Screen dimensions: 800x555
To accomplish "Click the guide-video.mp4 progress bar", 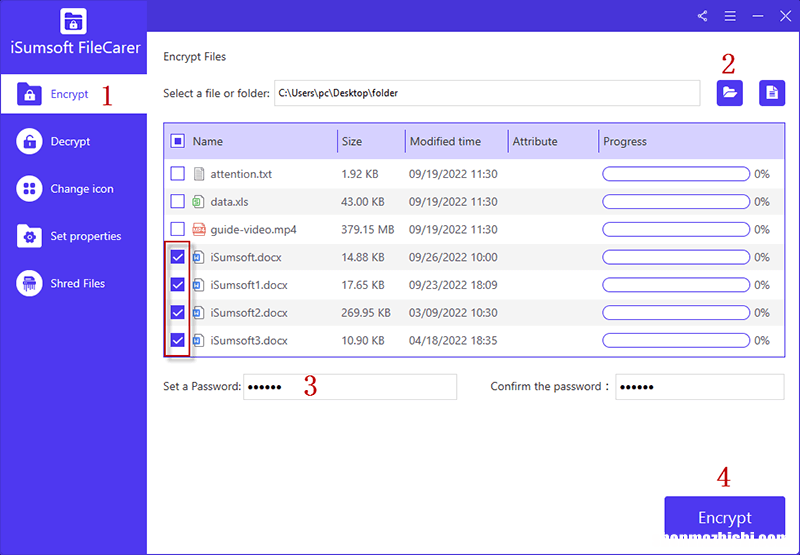I will click(676, 230).
